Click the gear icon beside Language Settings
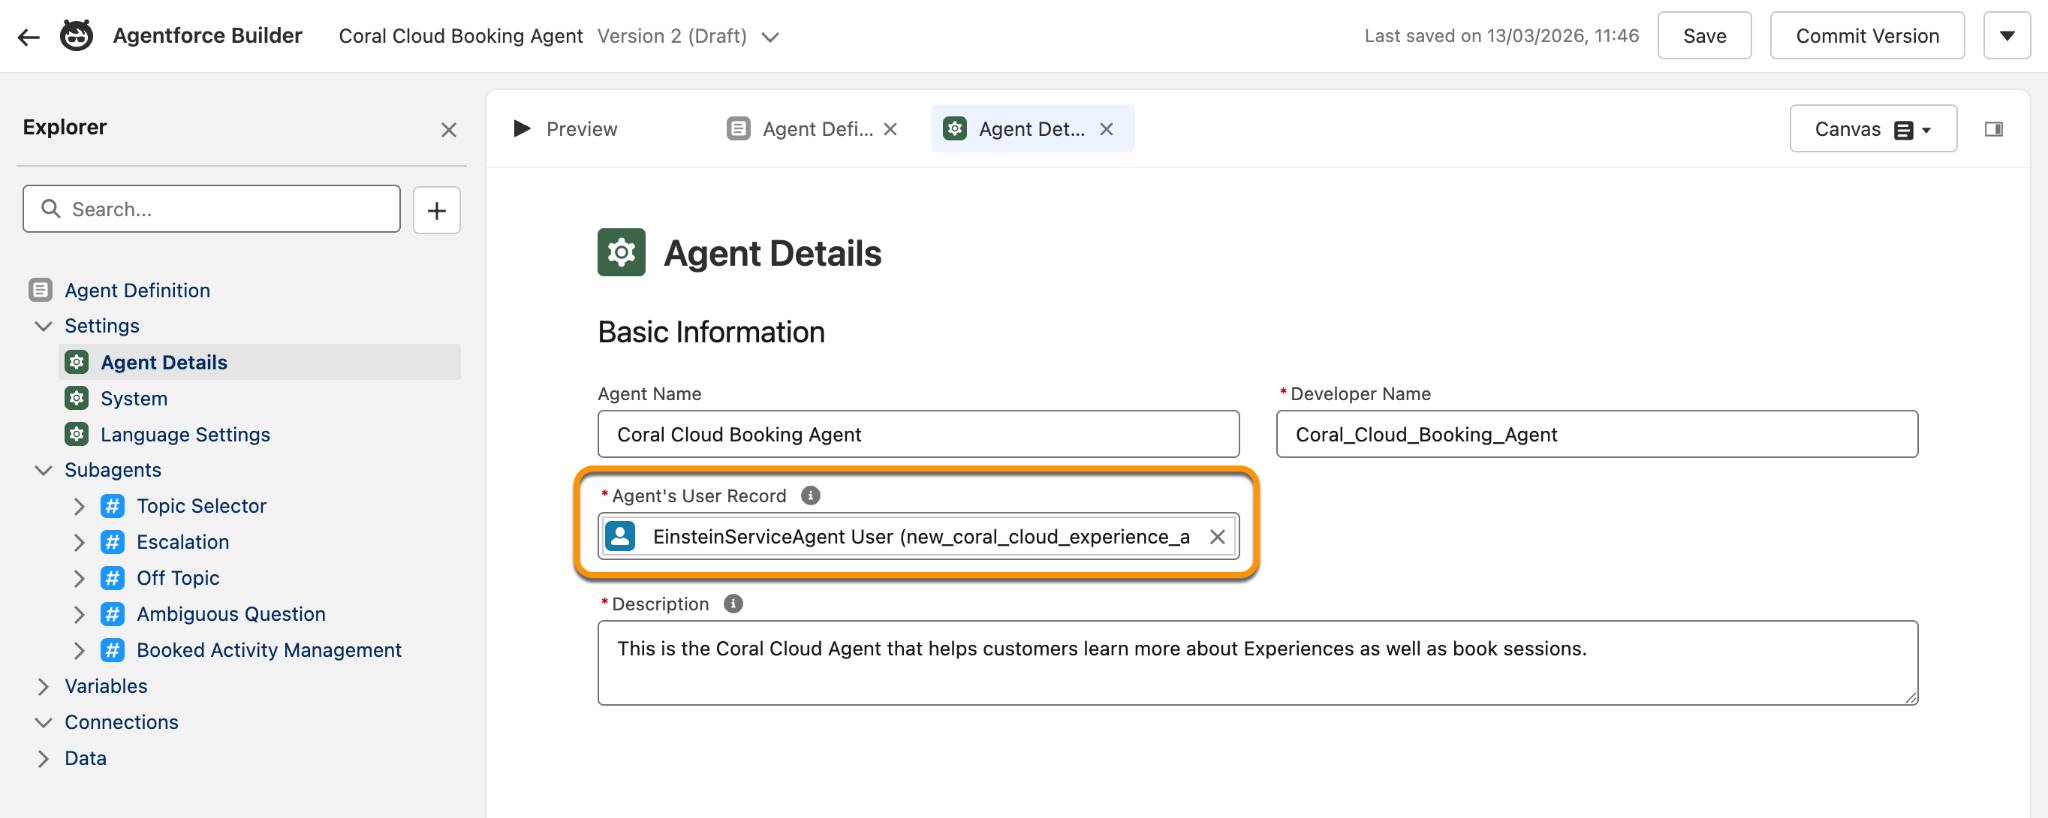 (x=77, y=434)
